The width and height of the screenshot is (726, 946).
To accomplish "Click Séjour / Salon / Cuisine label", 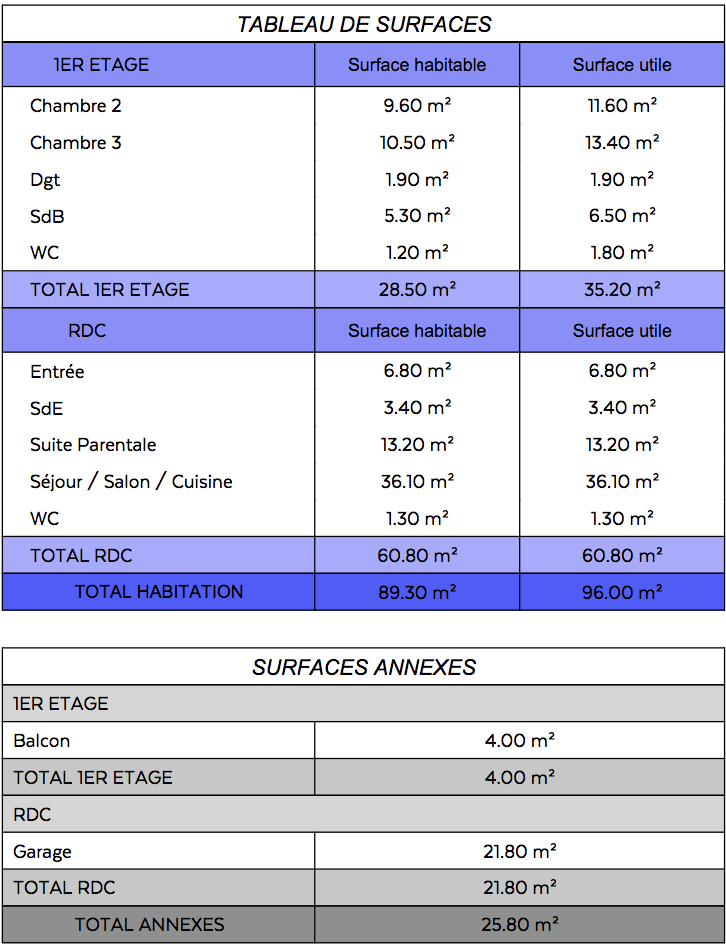I will pyautogui.click(x=131, y=482).
